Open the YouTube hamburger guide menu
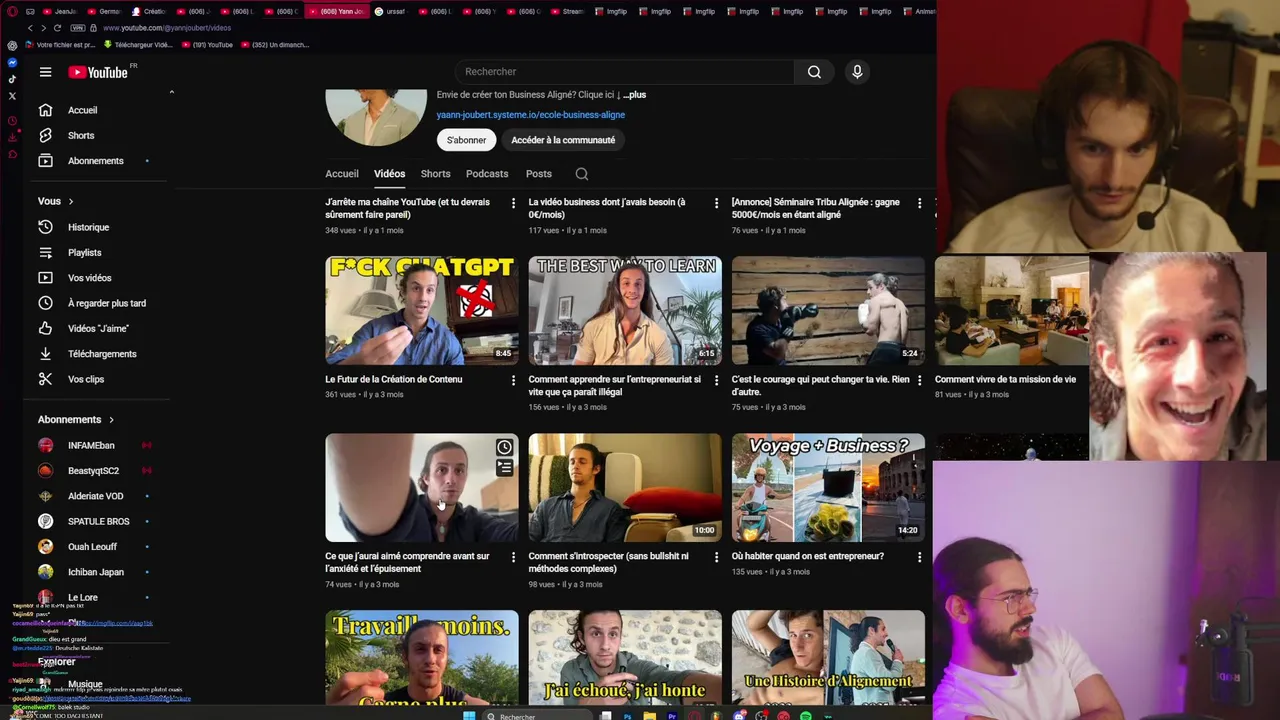Screen dimensions: 1280x720 [x=45, y=72]
